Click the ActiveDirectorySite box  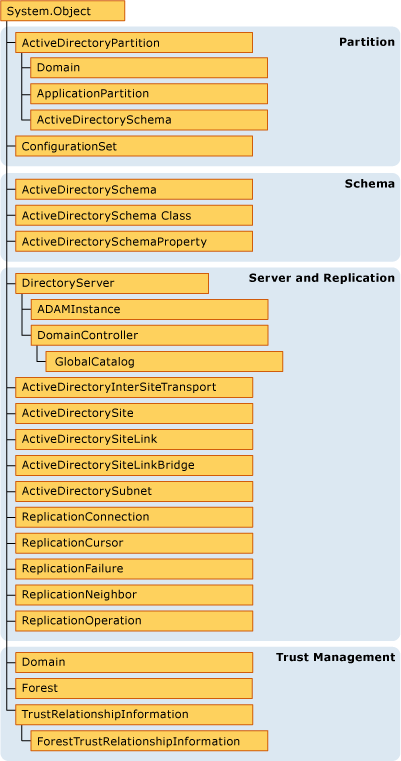[x=134, y=413]
